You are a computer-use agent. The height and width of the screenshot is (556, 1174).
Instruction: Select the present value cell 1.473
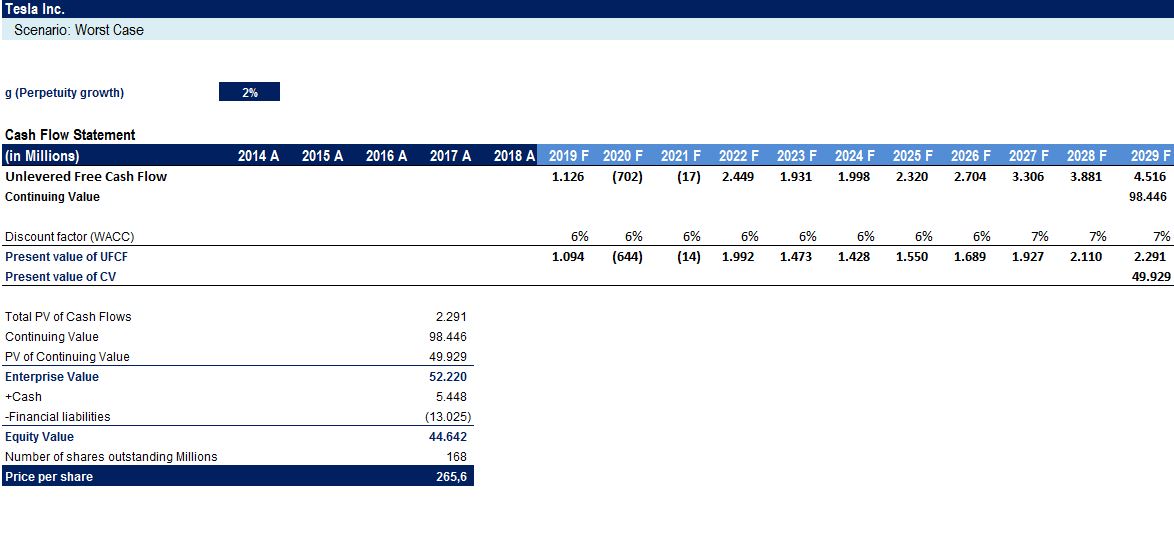point(796,257)
